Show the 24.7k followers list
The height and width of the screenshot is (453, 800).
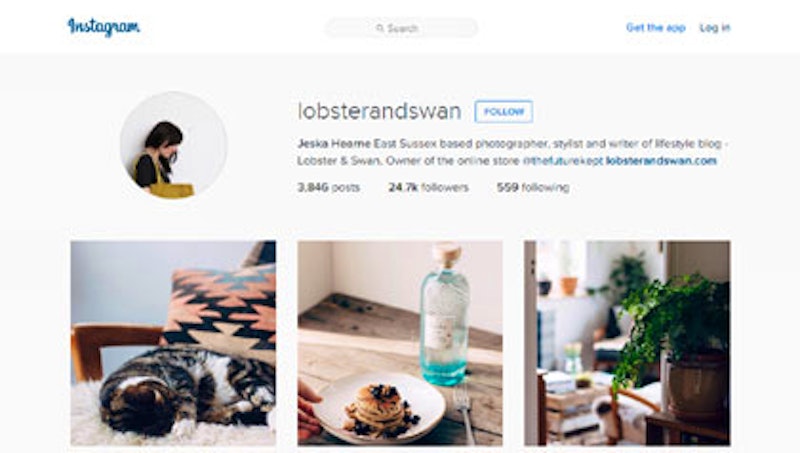428,187
